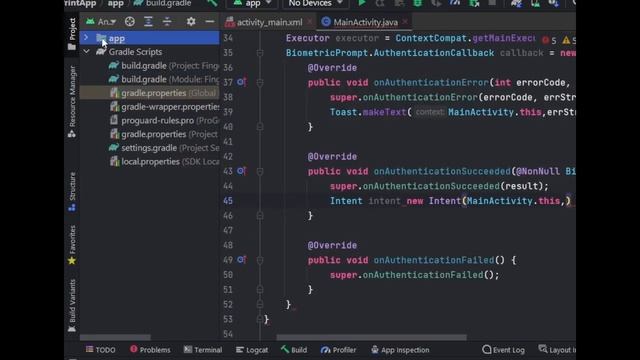Click line number 41 in gutter
640x360 pixels.
(x=228, y=142)
